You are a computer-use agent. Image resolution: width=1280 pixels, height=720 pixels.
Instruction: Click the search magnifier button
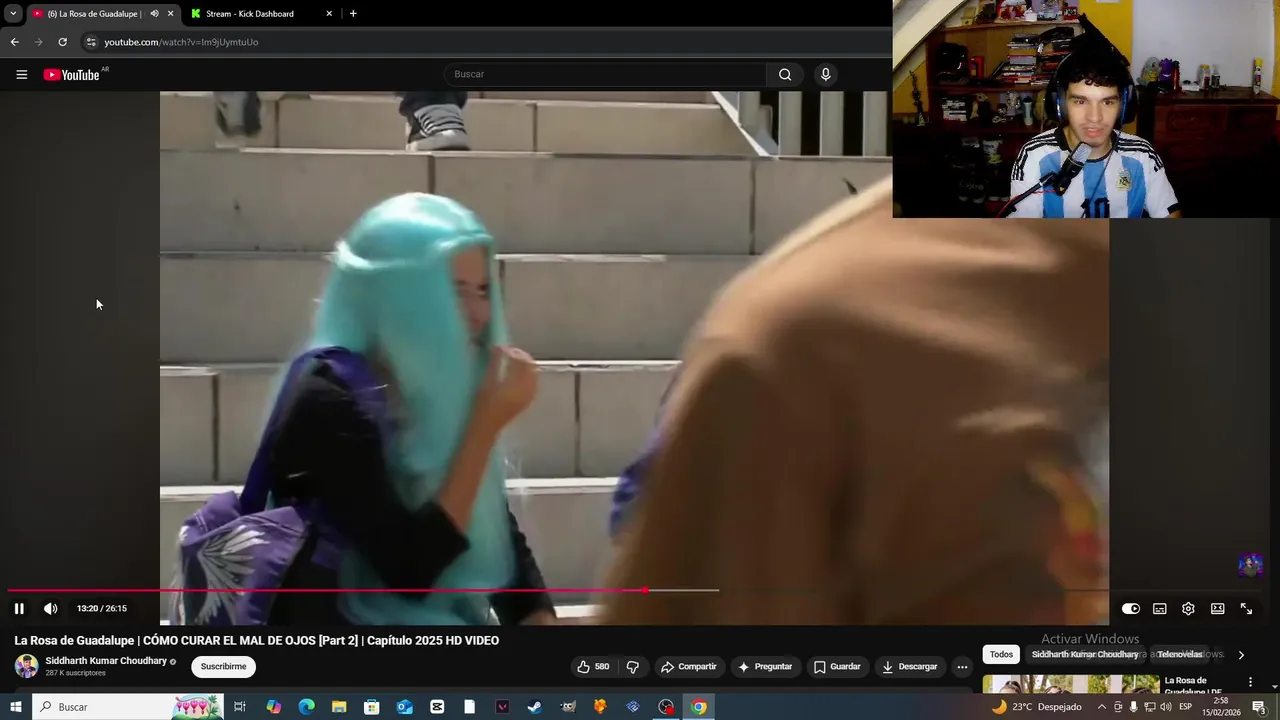pyautogui.click(x=785, y=74)
